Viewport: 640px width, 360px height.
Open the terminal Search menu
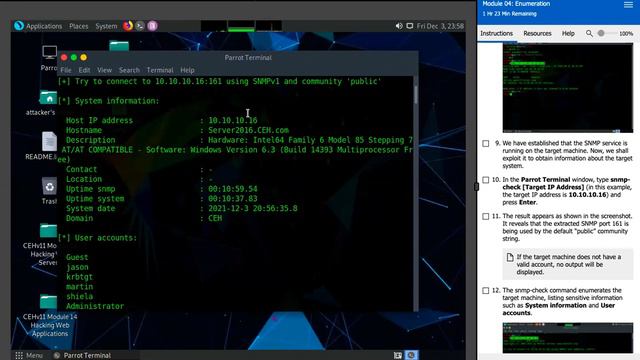[x=129, y=70]
